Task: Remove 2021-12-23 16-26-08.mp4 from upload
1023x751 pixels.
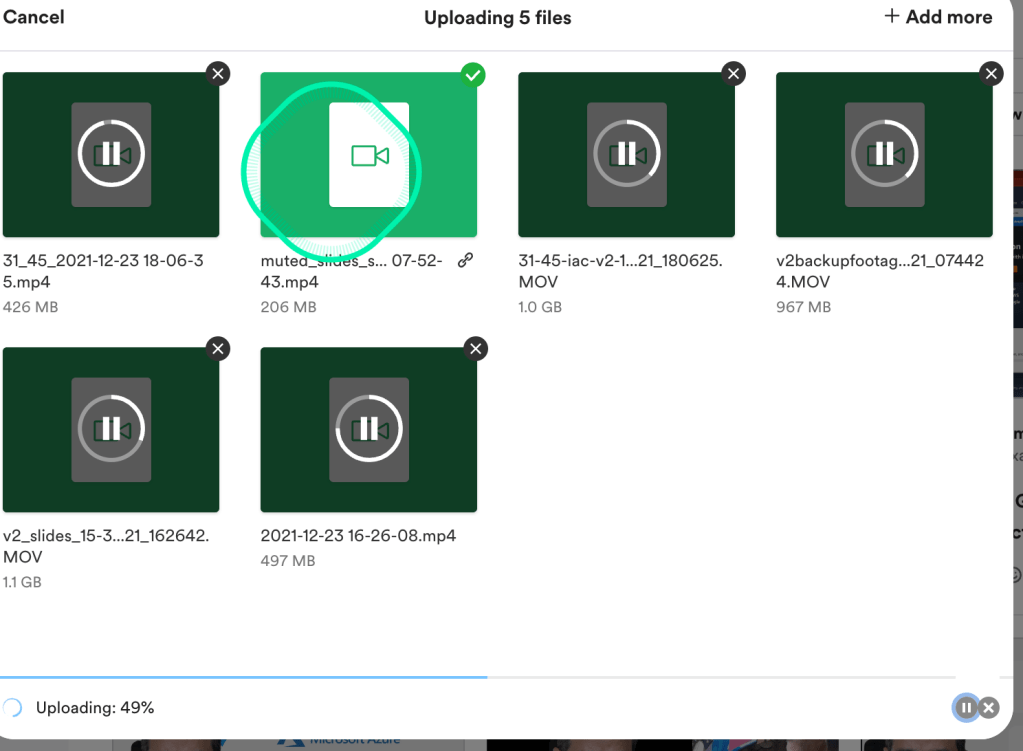Action: [476, 349]
